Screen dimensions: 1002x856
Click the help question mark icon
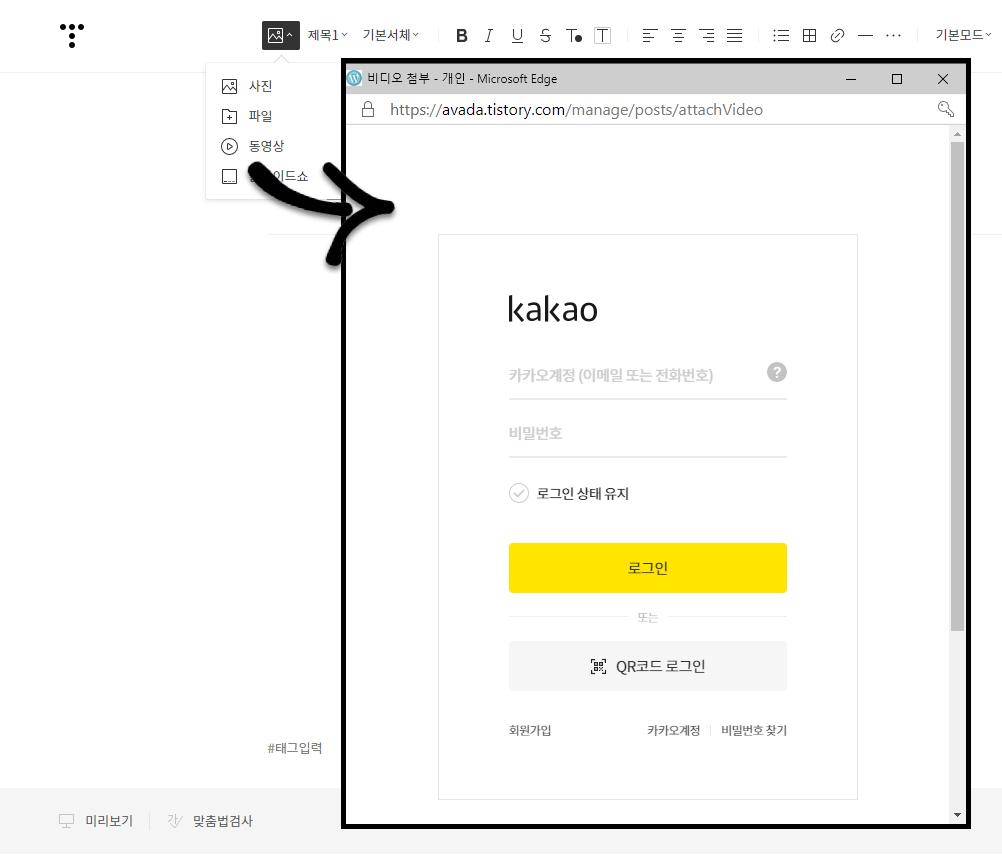[776, 372]
